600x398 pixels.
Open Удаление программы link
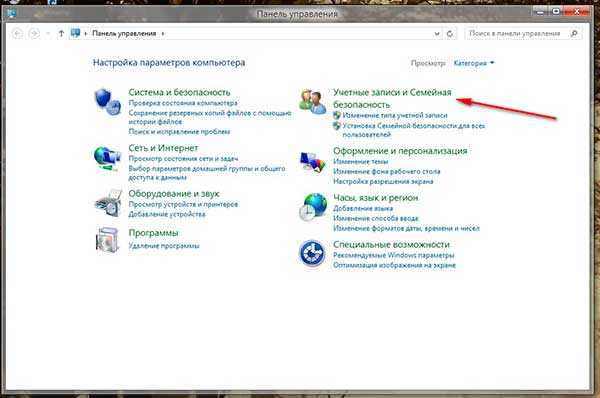tap(164, 246)
